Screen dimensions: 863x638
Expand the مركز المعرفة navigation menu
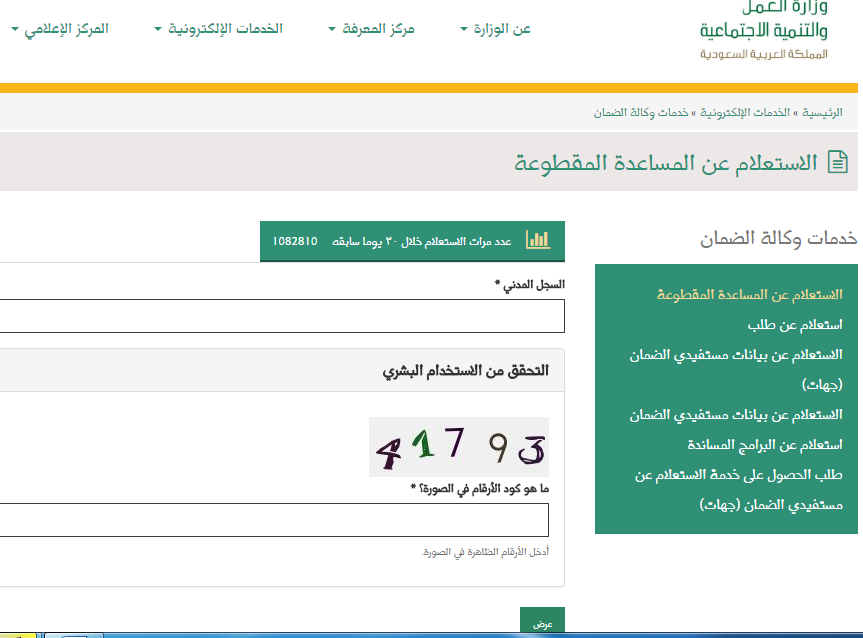coord(372,29)
